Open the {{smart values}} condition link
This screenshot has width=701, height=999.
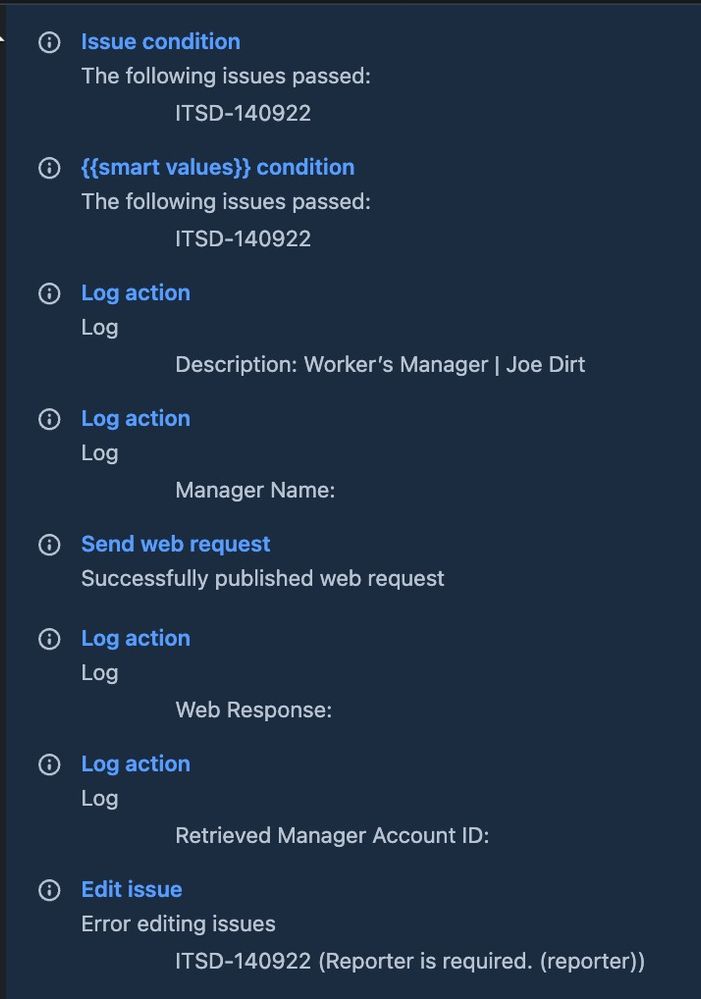pyautogui.click(x=218, y=168)
